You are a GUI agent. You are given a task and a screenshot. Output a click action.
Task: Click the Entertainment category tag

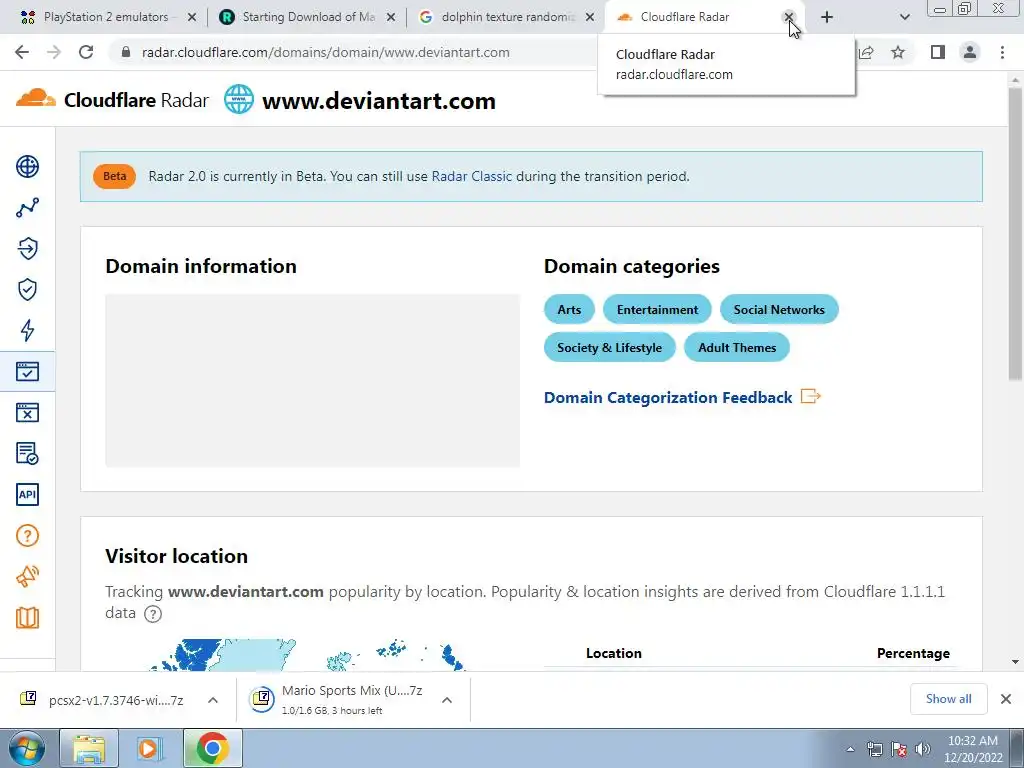pyautogui.click(x=657, y=310)
